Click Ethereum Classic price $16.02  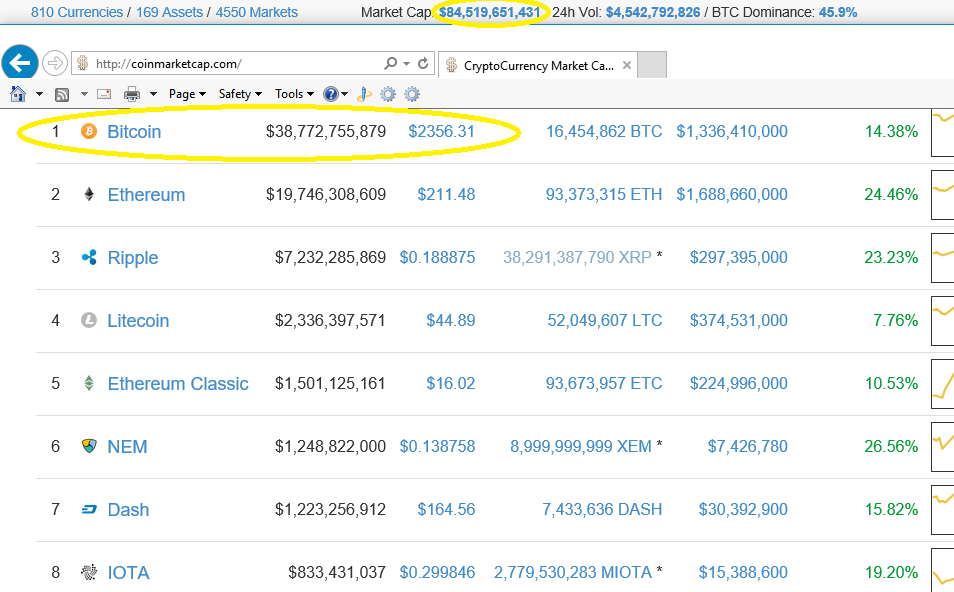pos(450,383)
